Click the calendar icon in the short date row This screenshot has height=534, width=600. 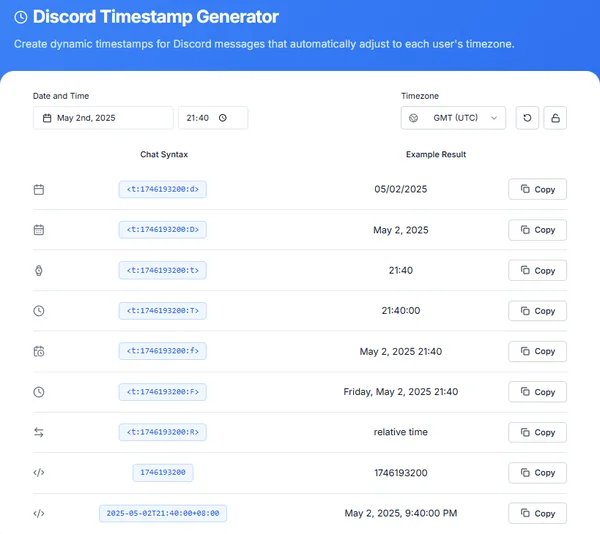[x=39, y=189]
